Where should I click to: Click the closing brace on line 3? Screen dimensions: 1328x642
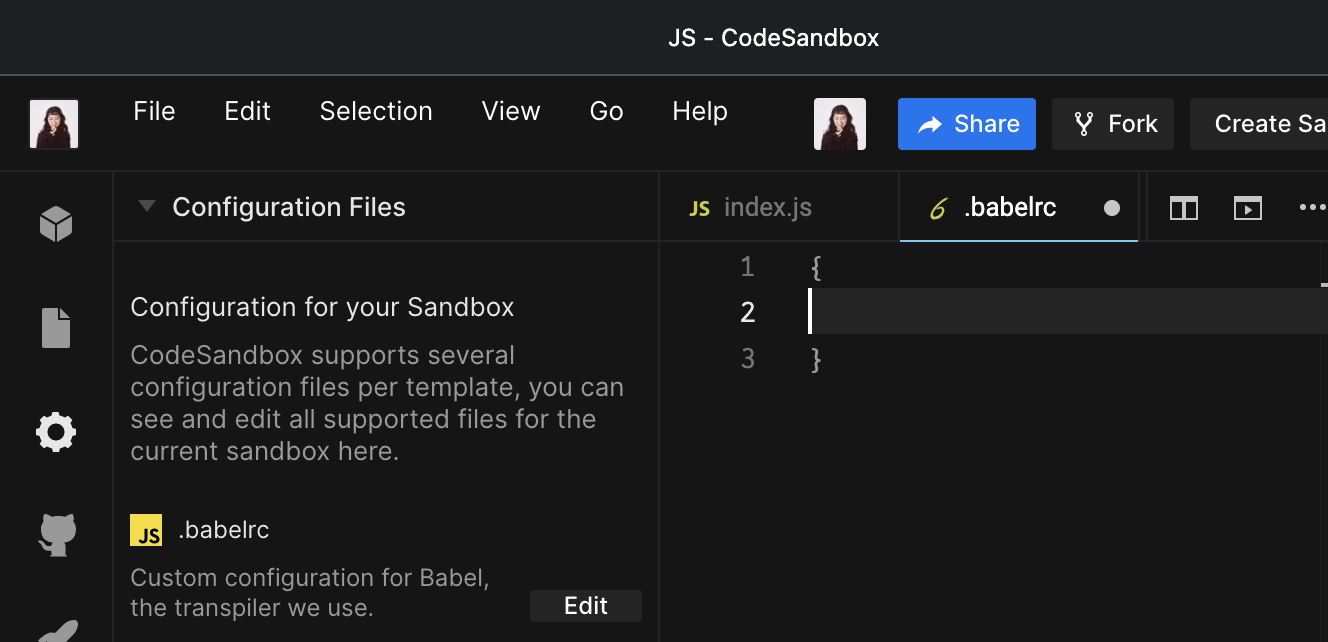click(x=816, y=359)
